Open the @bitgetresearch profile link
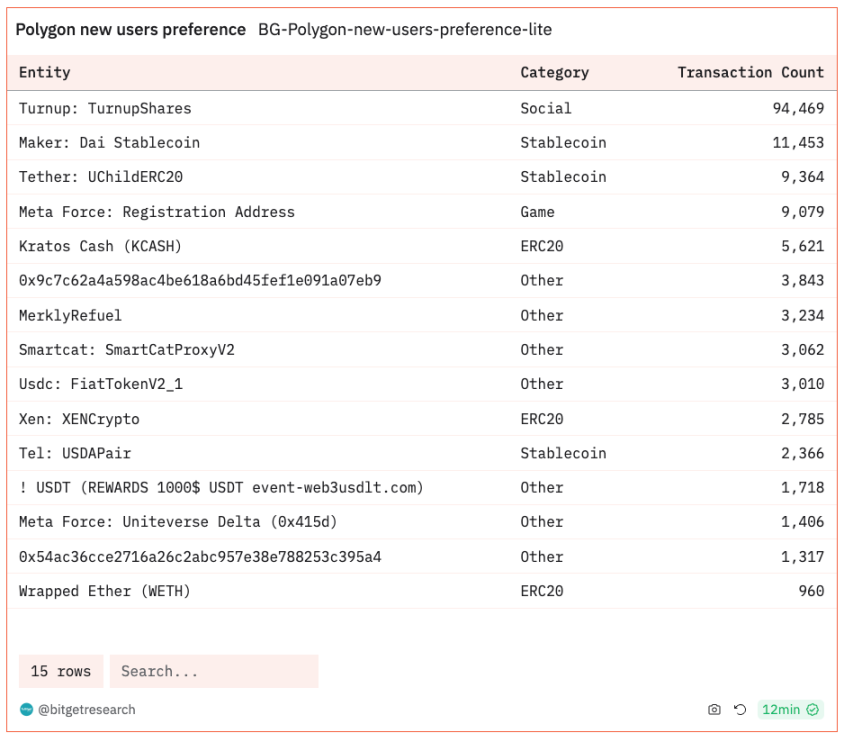This screenshot has width=844, height=742. (86, 710)
